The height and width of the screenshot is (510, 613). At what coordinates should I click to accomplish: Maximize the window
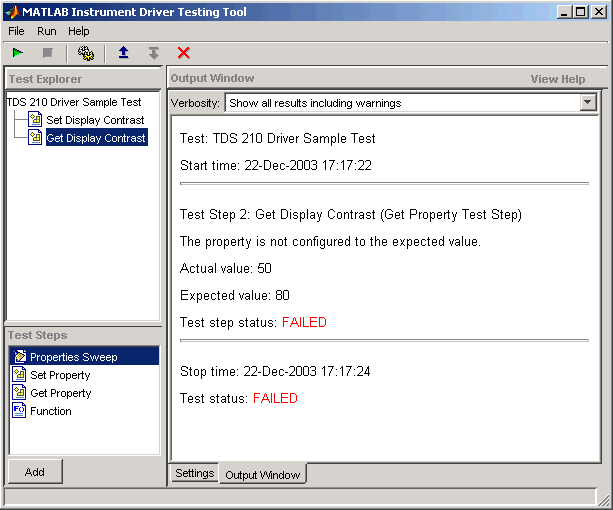(581, 12)
